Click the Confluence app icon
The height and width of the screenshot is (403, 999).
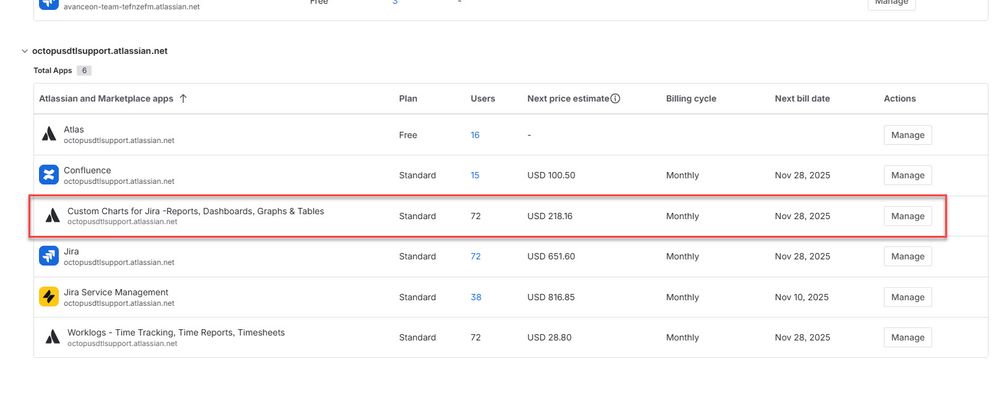click(x=49, y=174)
